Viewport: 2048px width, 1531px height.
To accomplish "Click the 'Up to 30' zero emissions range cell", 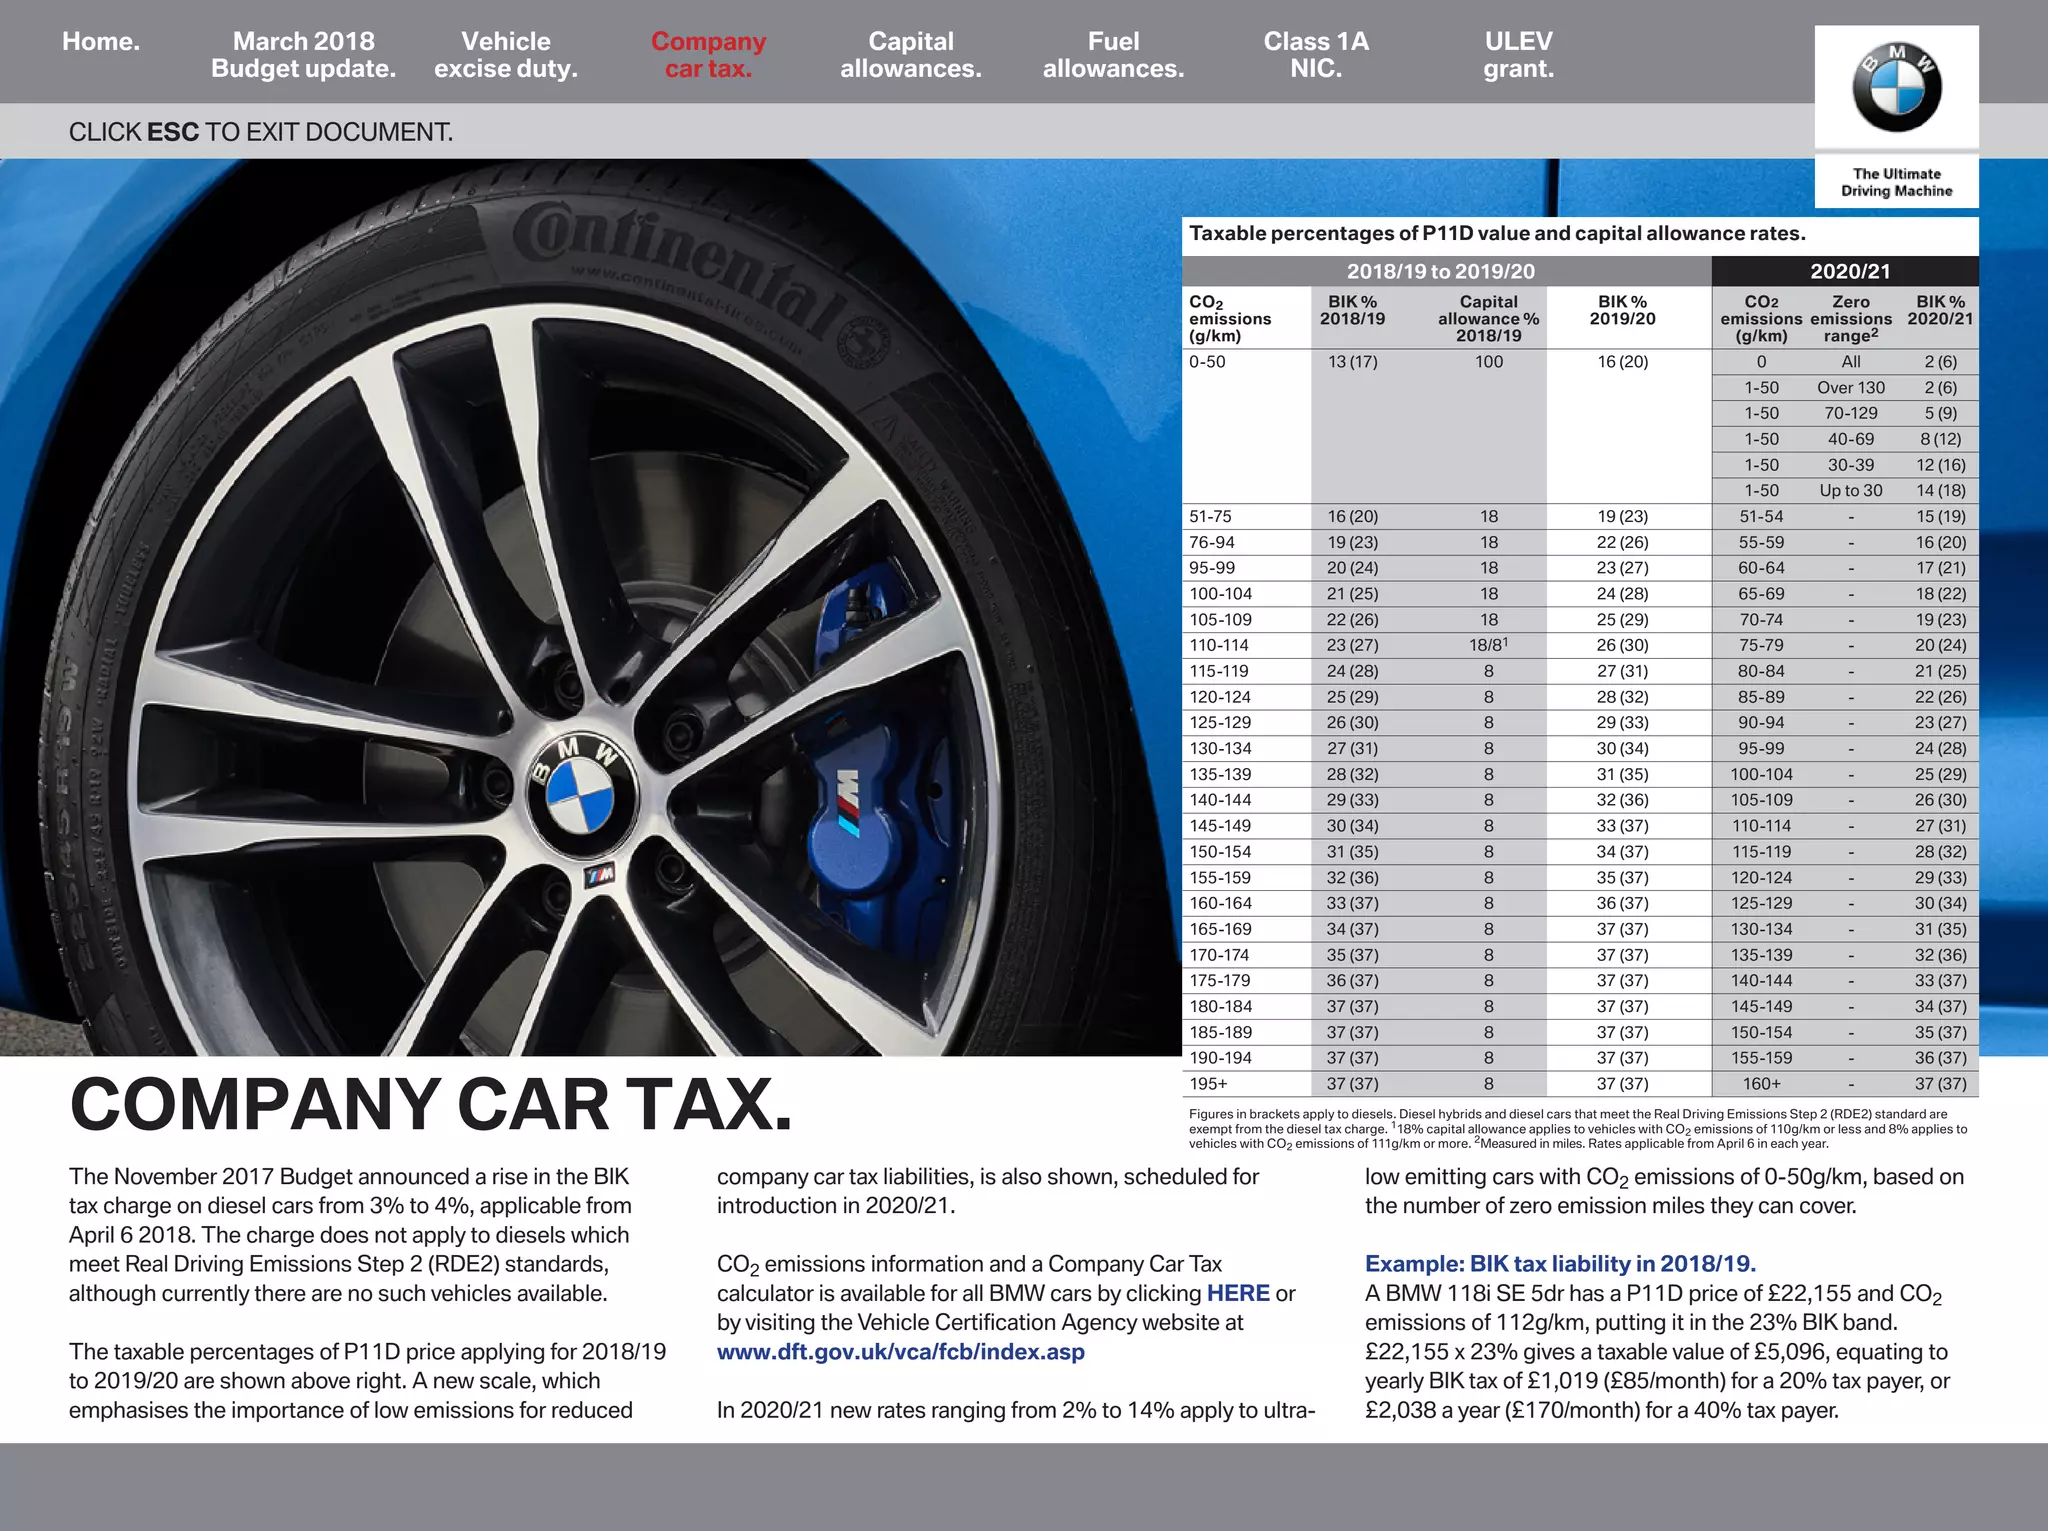I will coord(1851,491).
